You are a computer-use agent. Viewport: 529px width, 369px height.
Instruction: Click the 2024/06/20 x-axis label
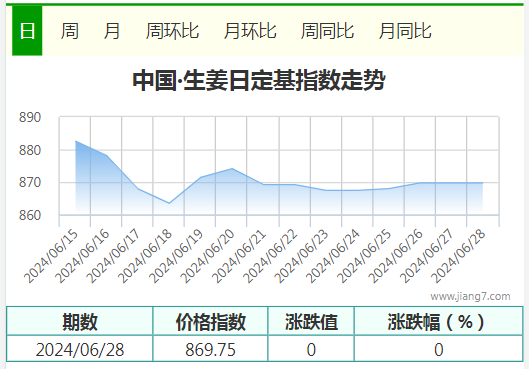207,256
